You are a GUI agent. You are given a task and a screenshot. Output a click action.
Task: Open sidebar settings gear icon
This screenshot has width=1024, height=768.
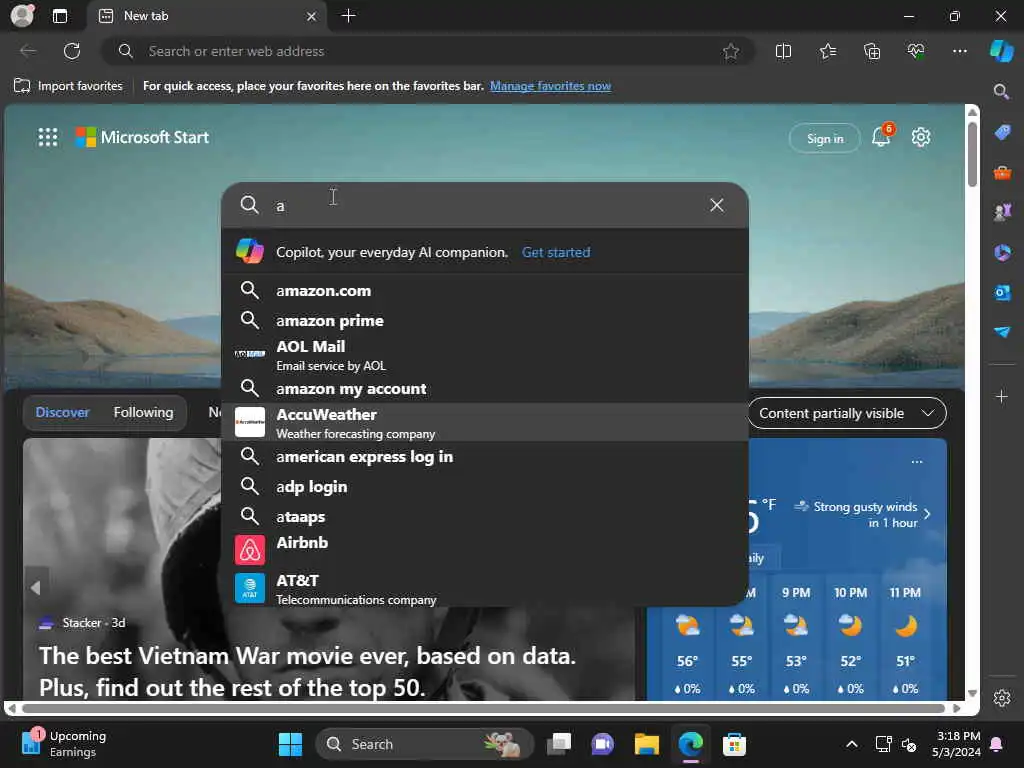pyautogui.click(x=1002, y=698)
